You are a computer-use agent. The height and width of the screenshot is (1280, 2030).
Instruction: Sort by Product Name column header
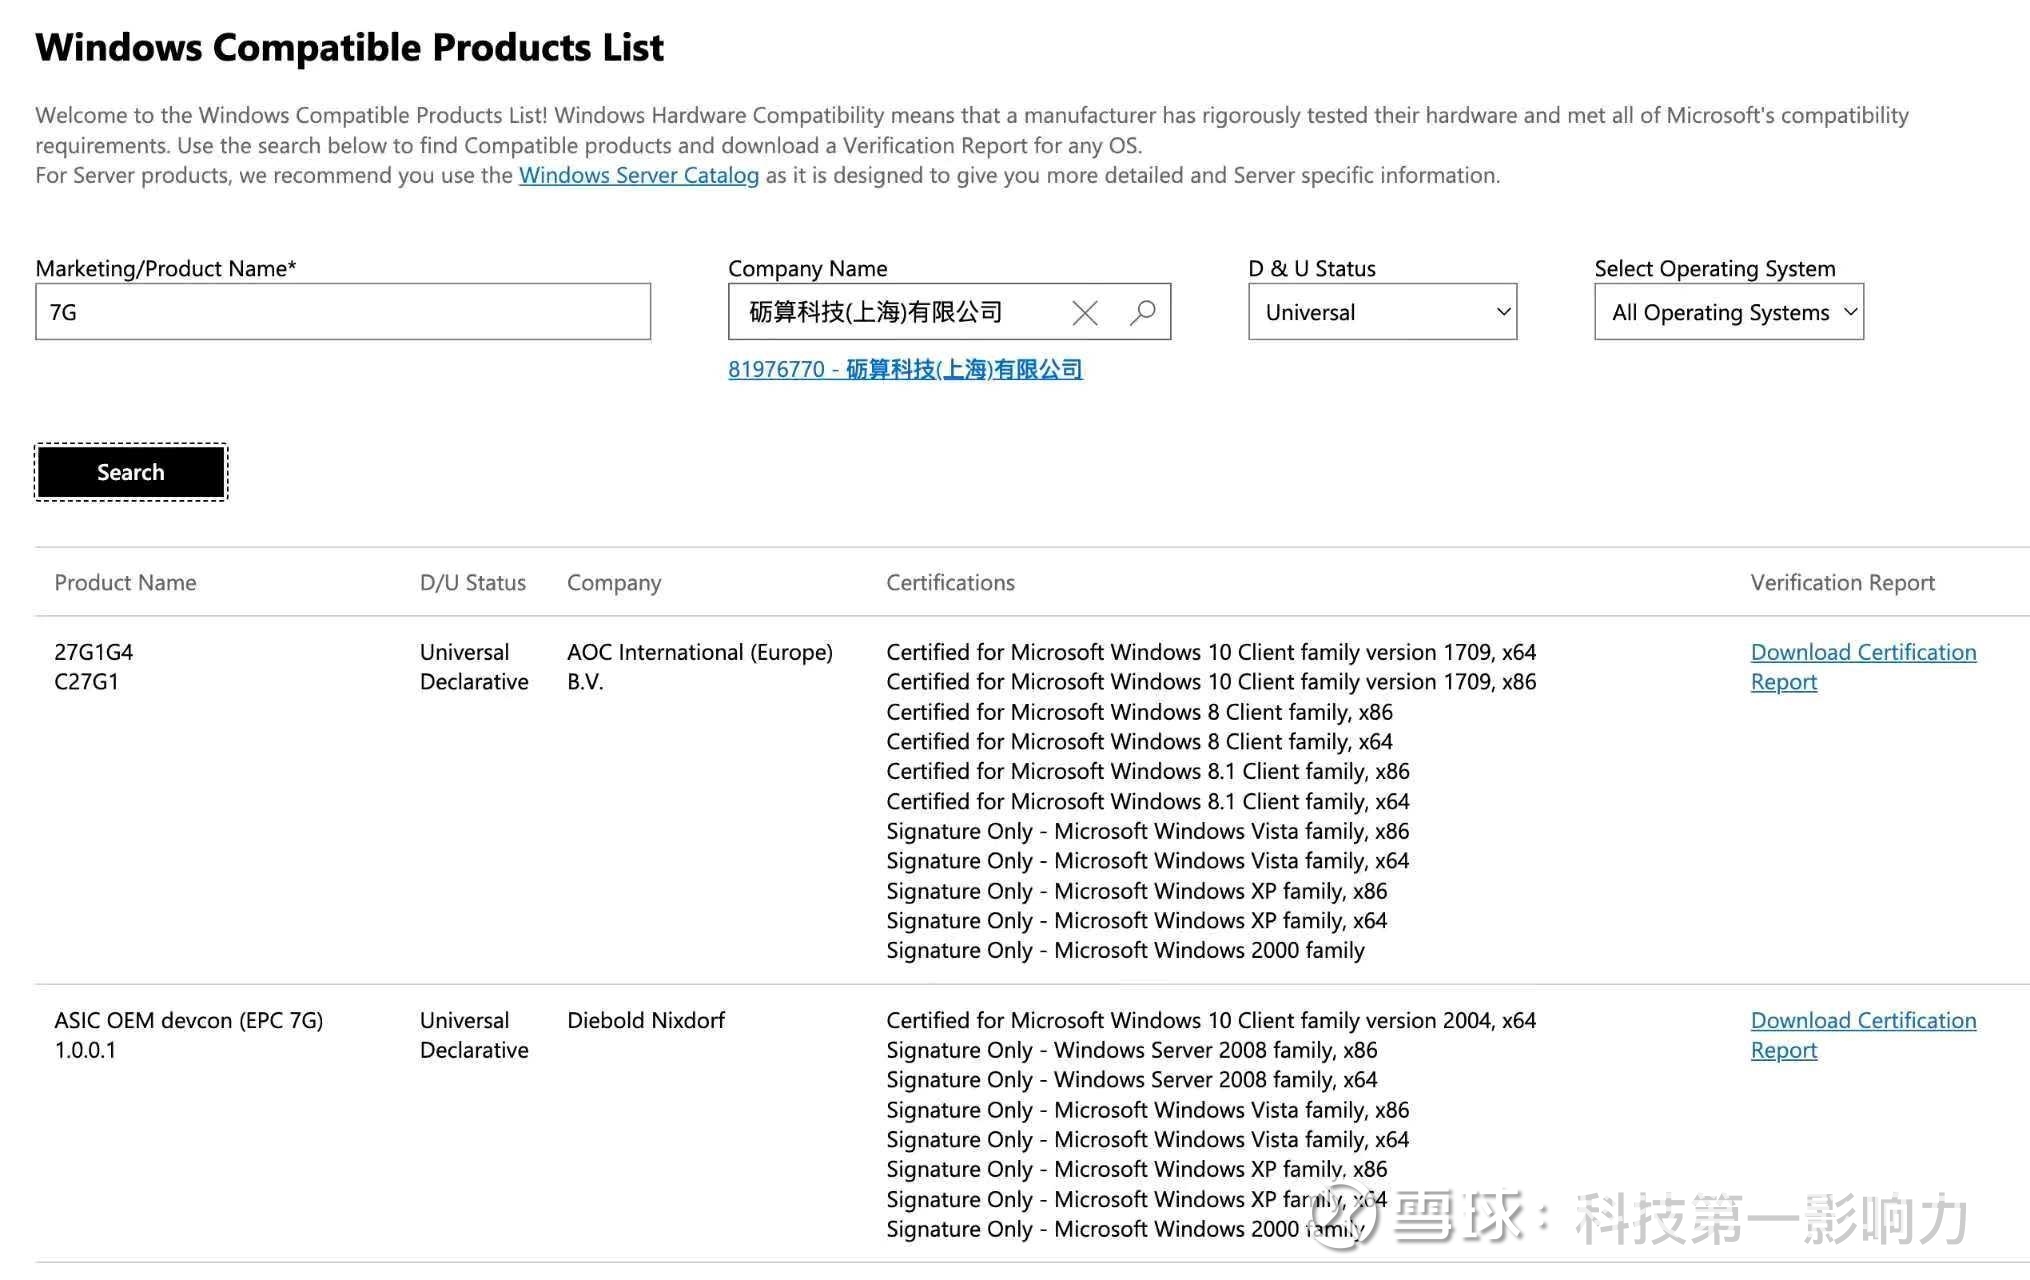(125, 582)
